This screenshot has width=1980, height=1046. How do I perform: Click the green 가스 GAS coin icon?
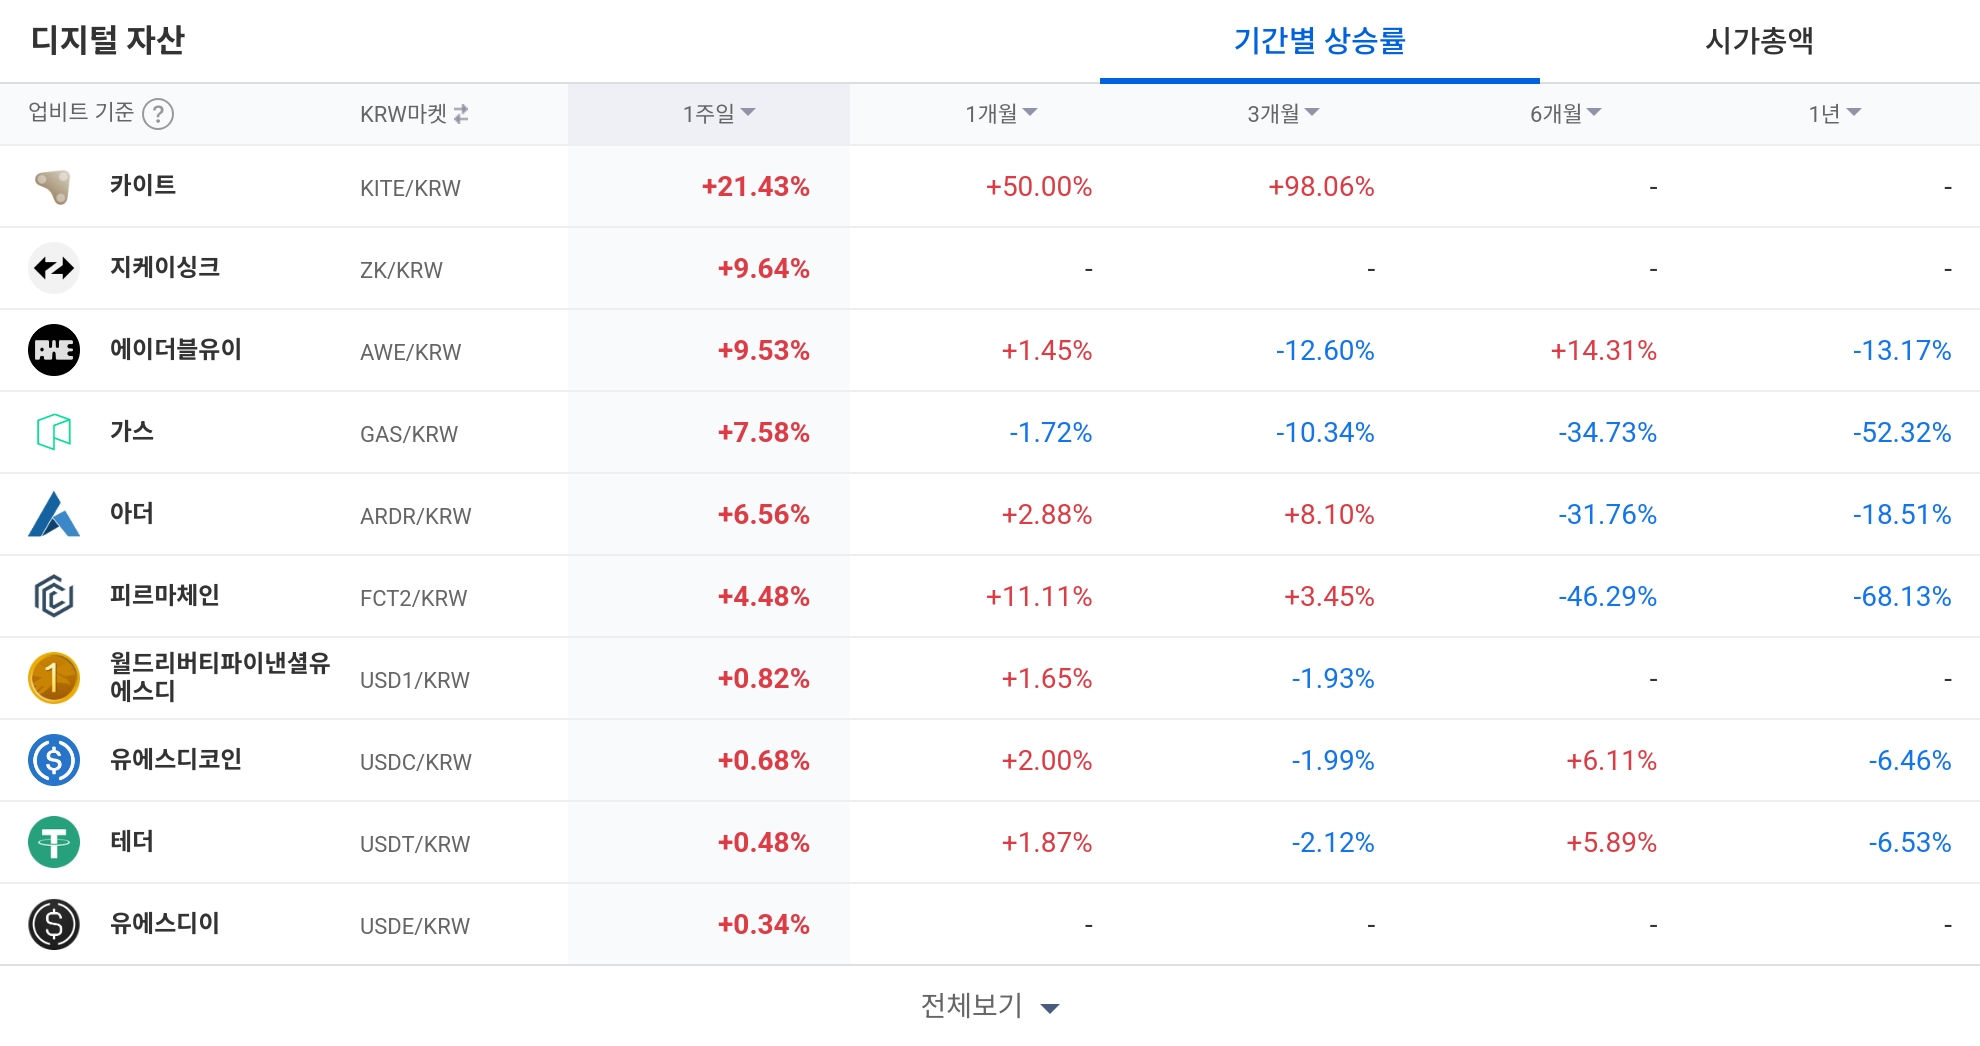tap(55, 432)
